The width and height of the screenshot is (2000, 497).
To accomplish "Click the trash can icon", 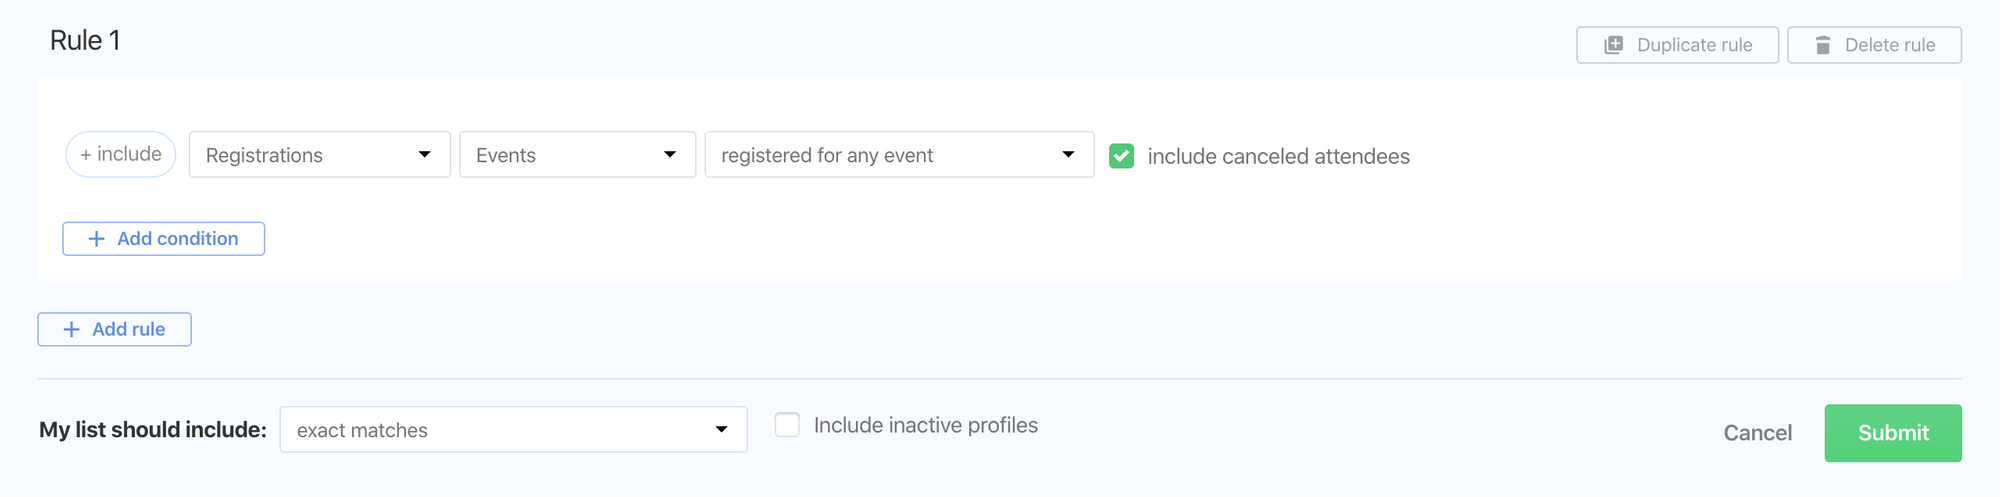I will click(x=1823, y=45).
